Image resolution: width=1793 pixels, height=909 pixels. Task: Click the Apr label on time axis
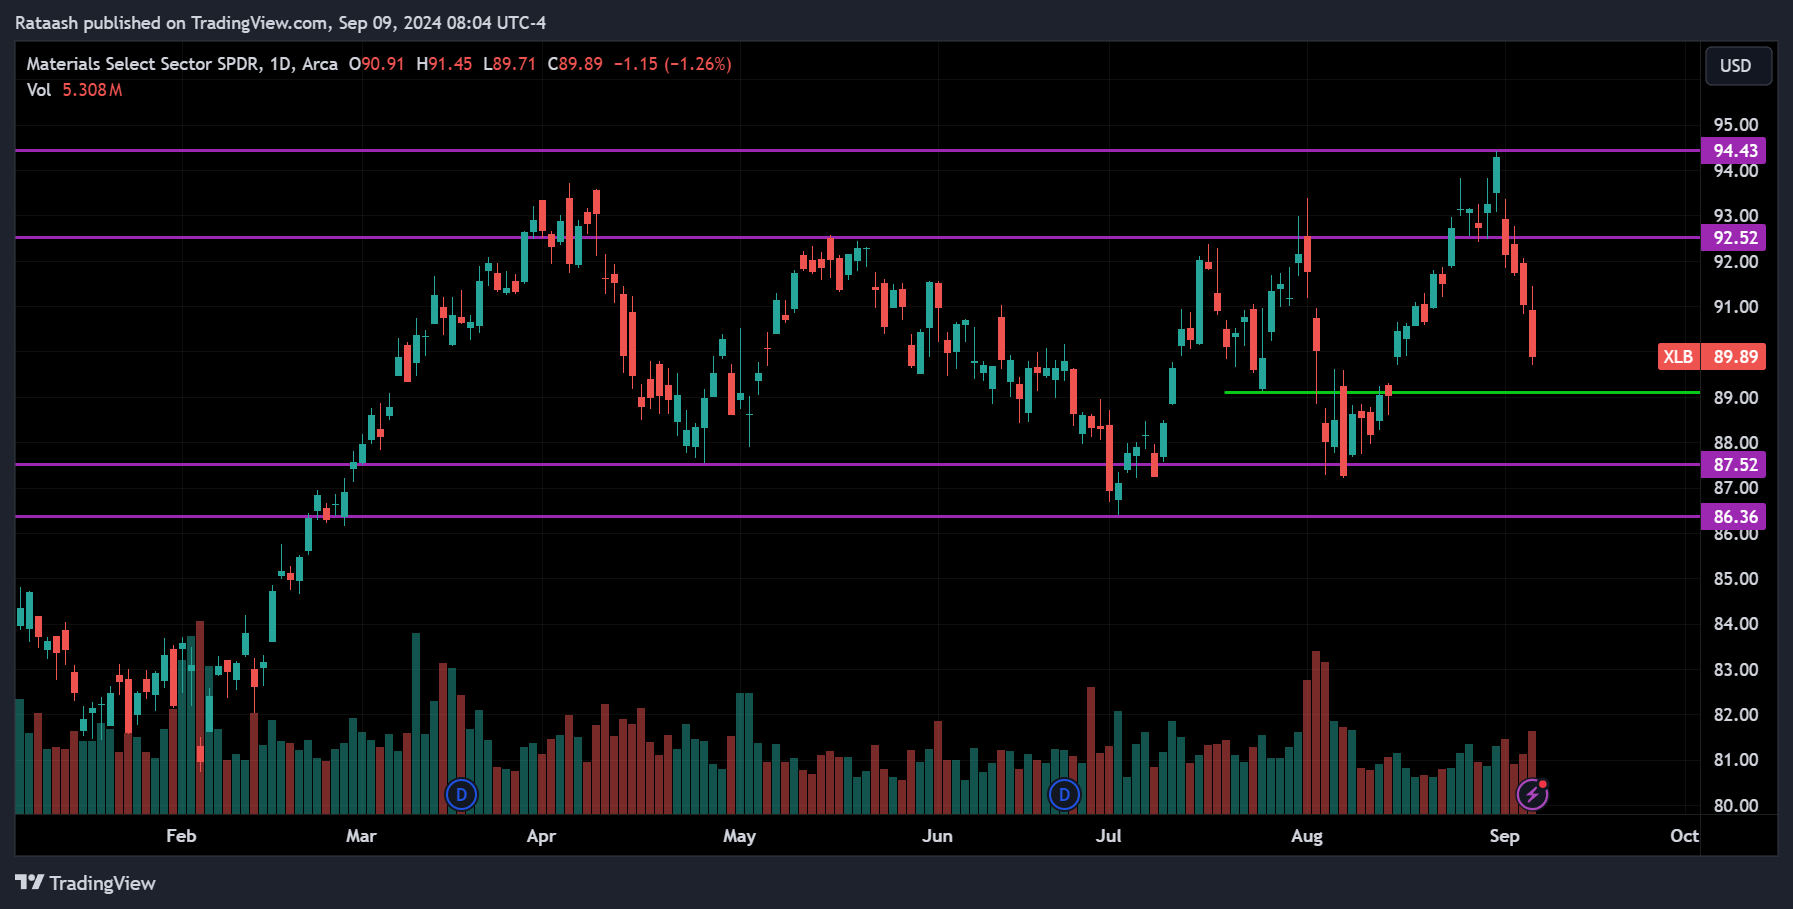(541, 836)
